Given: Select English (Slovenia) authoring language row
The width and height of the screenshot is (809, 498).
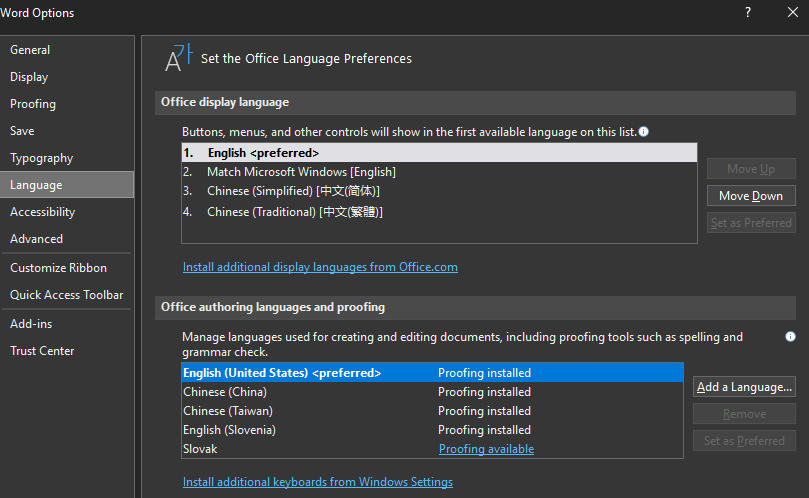Looking at the screenshot, I should click(x=432, y=430).
